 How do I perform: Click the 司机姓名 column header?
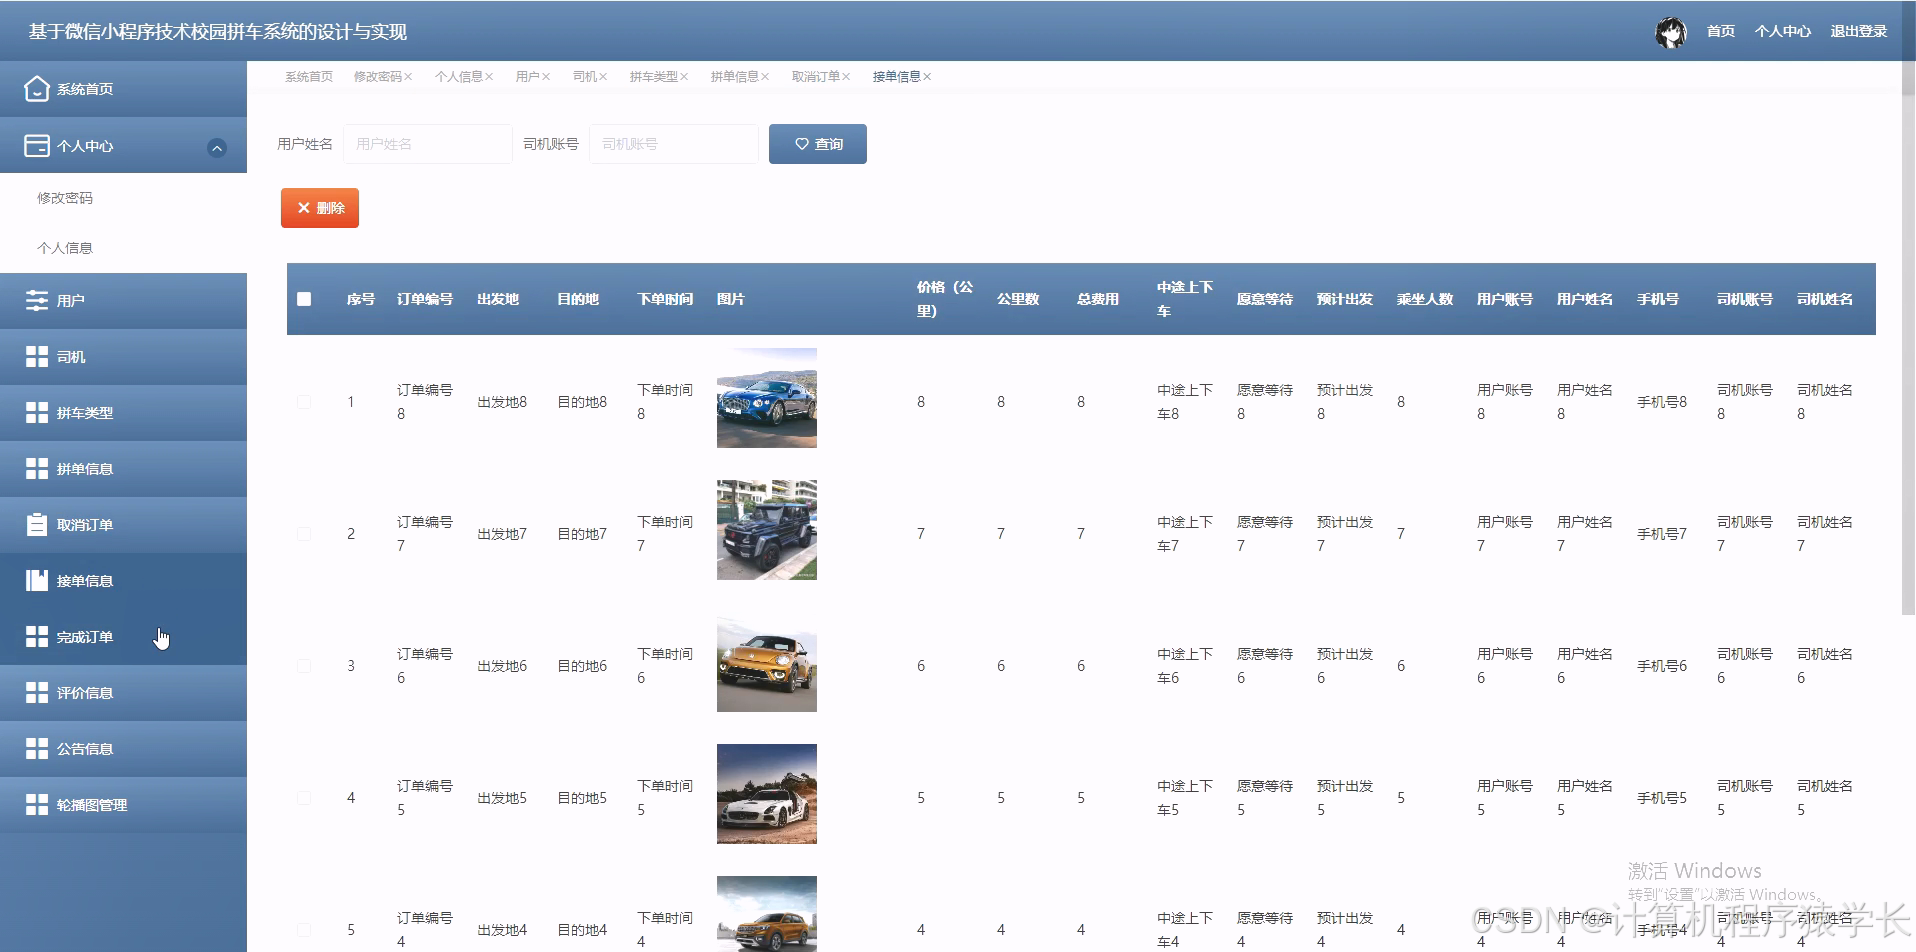[1825, 299]
